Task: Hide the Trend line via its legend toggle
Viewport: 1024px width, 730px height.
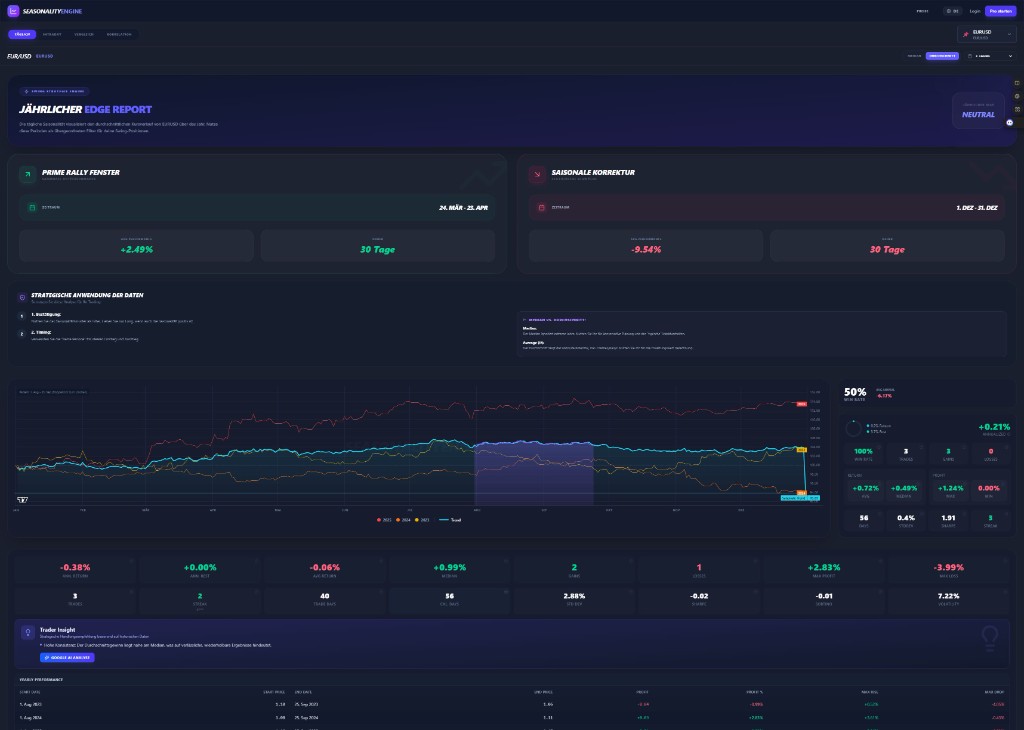Action: click(x=449, y=520)
